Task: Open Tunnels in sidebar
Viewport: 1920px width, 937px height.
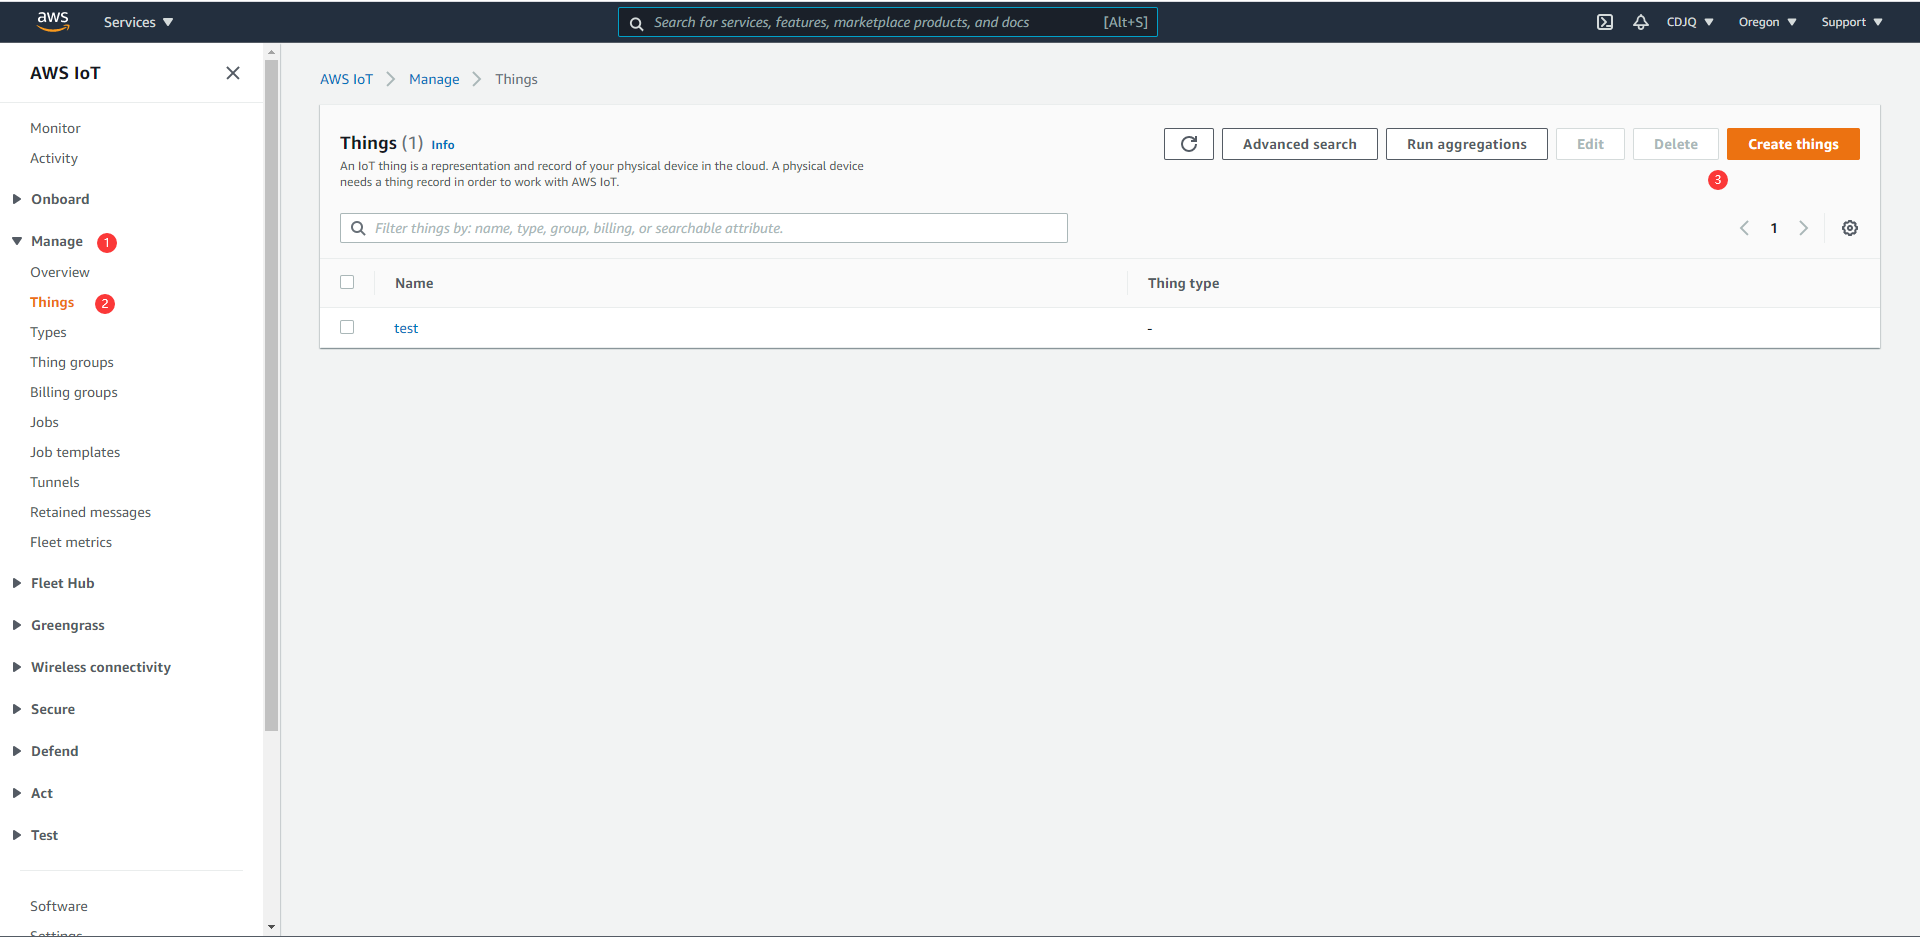Action: 55,482
